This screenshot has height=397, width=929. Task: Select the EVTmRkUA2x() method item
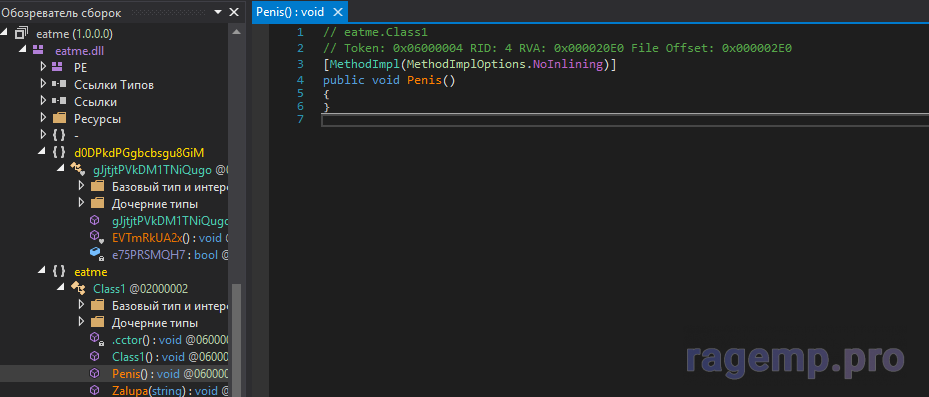159,238
